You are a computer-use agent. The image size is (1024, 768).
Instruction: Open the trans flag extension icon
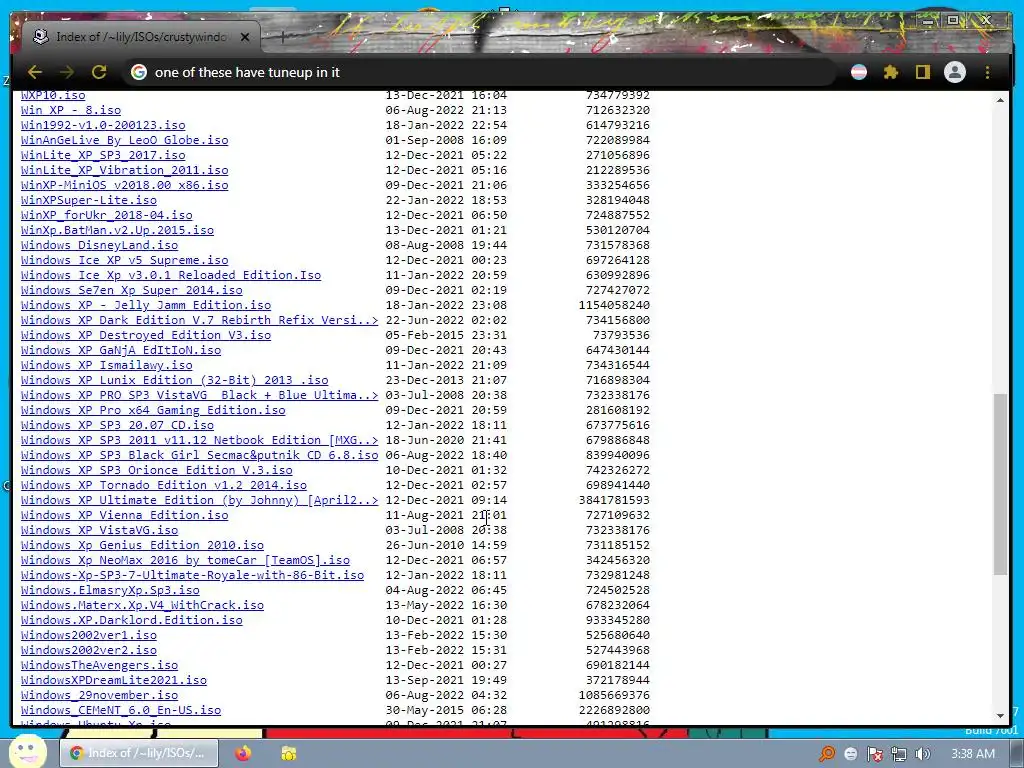pyautogui.click(x=859, y=72)
